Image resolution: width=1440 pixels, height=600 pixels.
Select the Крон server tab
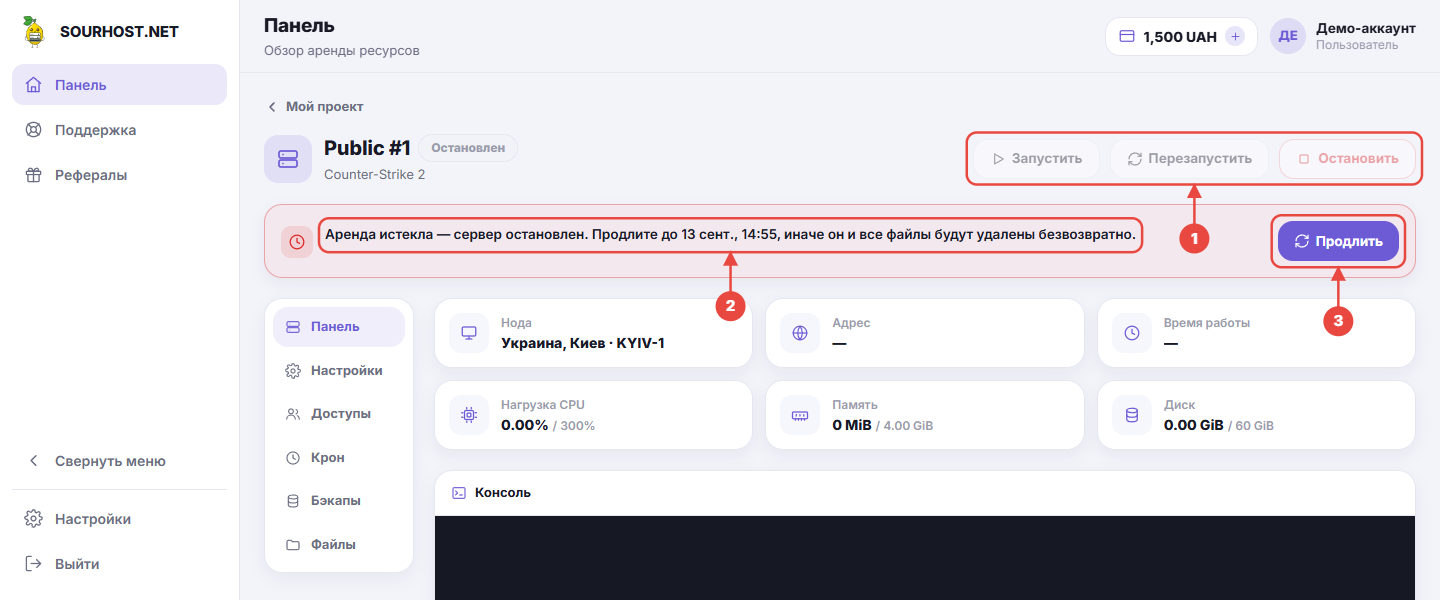(x=339, y=457)
